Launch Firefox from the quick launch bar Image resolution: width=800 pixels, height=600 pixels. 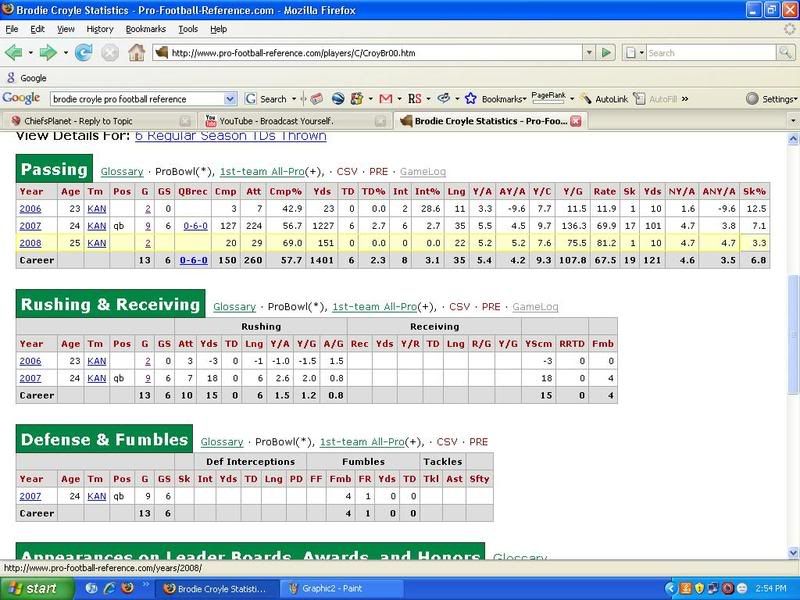[x=127, y=588]
